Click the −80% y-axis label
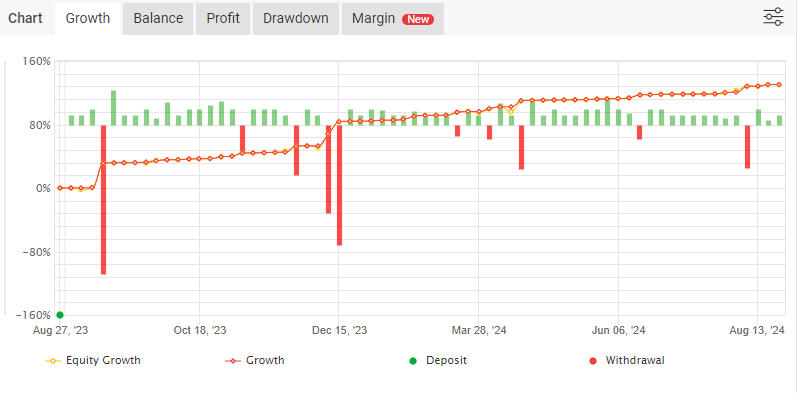Viewport: 797px width, 393px height. tap(37, 252)
